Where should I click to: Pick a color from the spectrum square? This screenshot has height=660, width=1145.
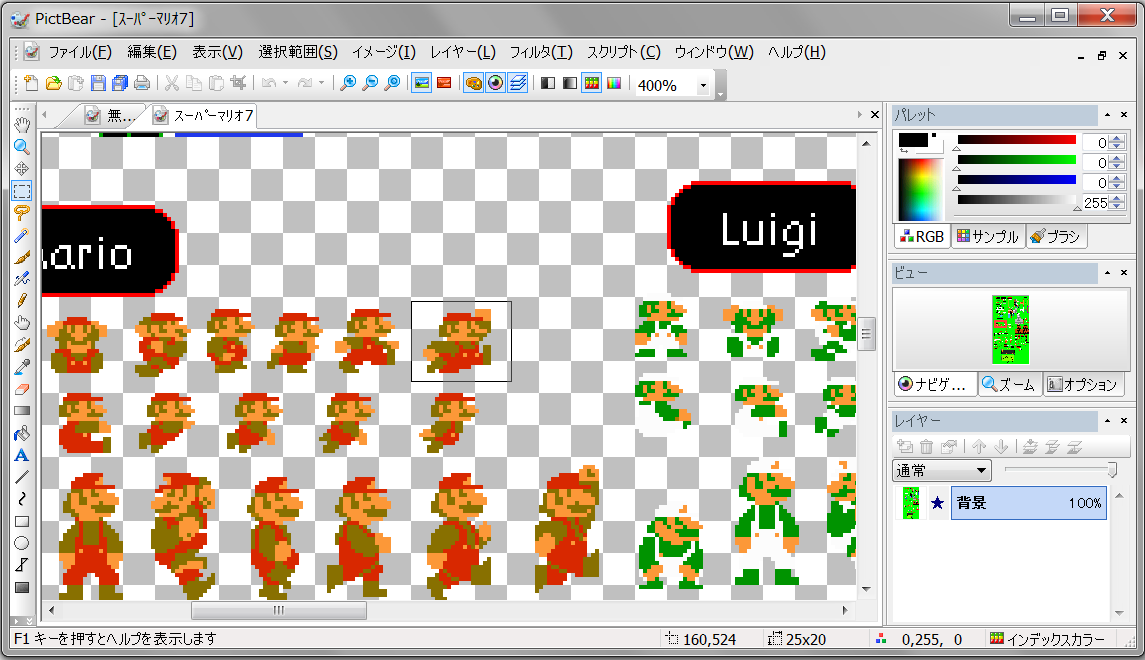[x=921, y=188]
